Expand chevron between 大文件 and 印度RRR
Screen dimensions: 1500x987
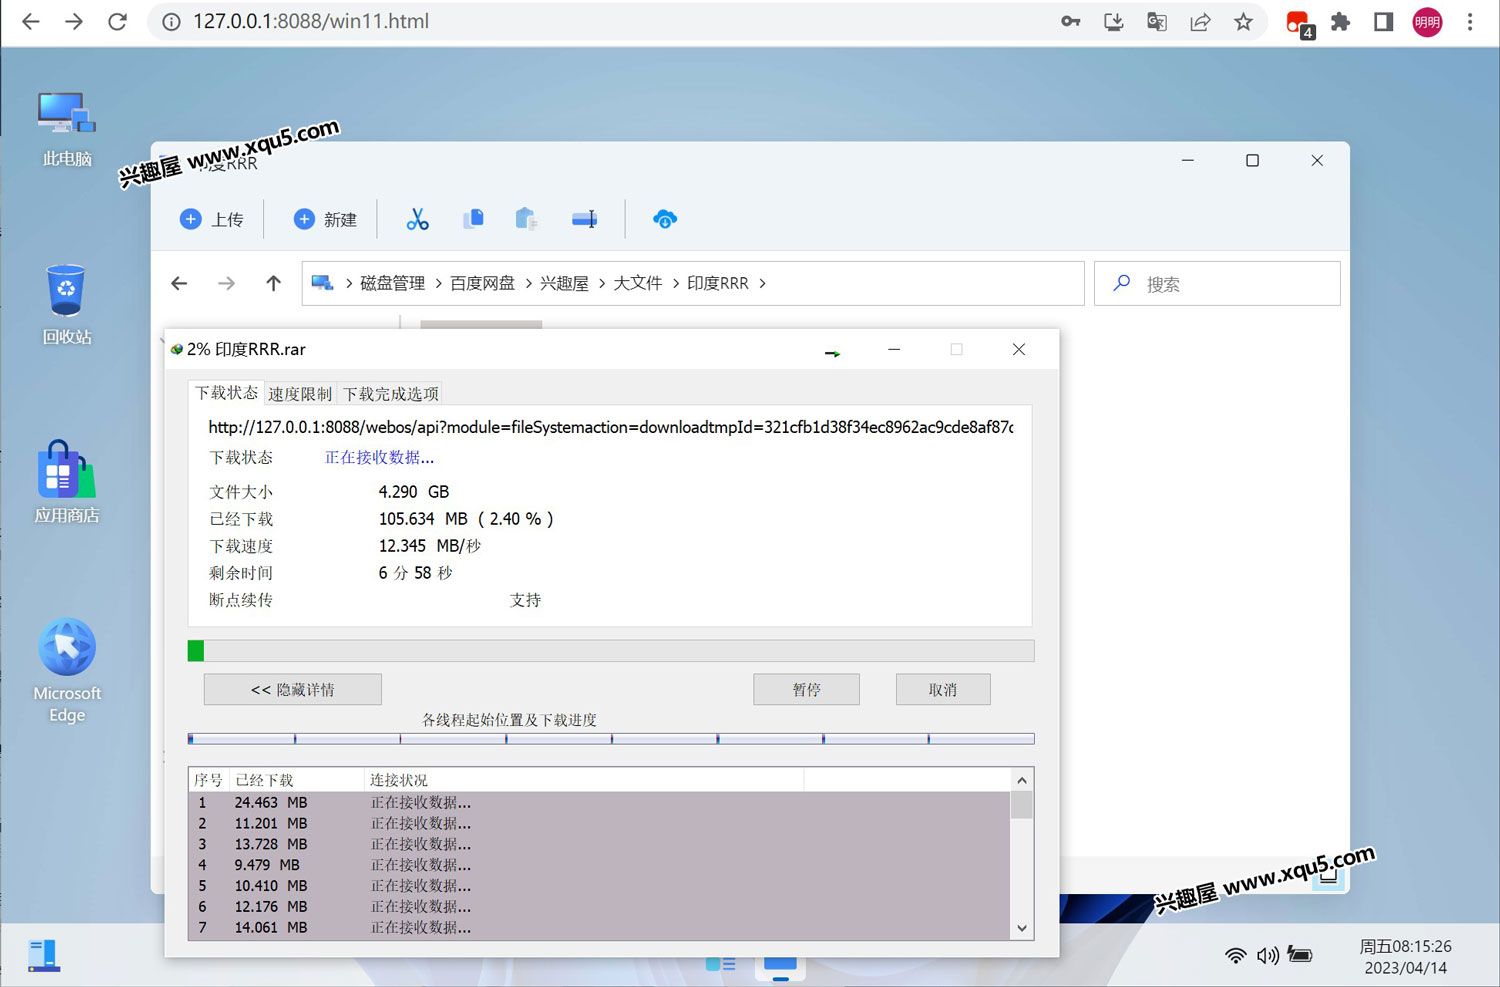[675, 283]
